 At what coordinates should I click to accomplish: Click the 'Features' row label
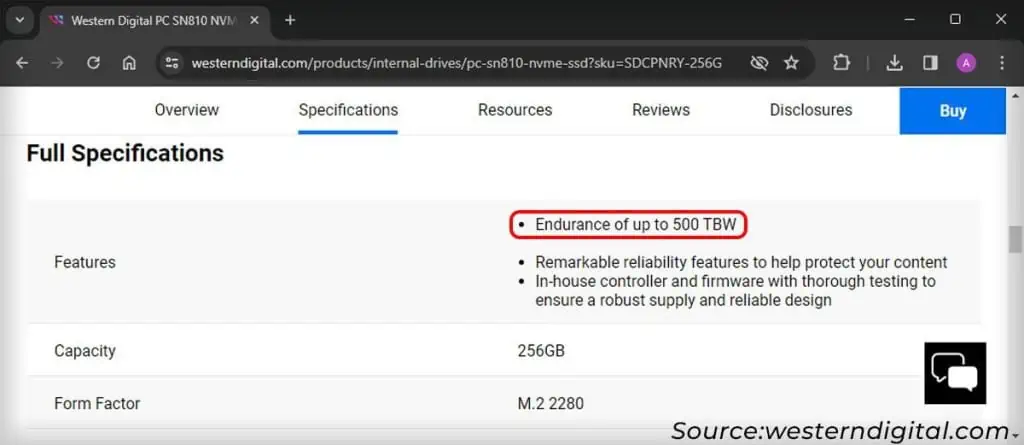click(x=85, y=262)
